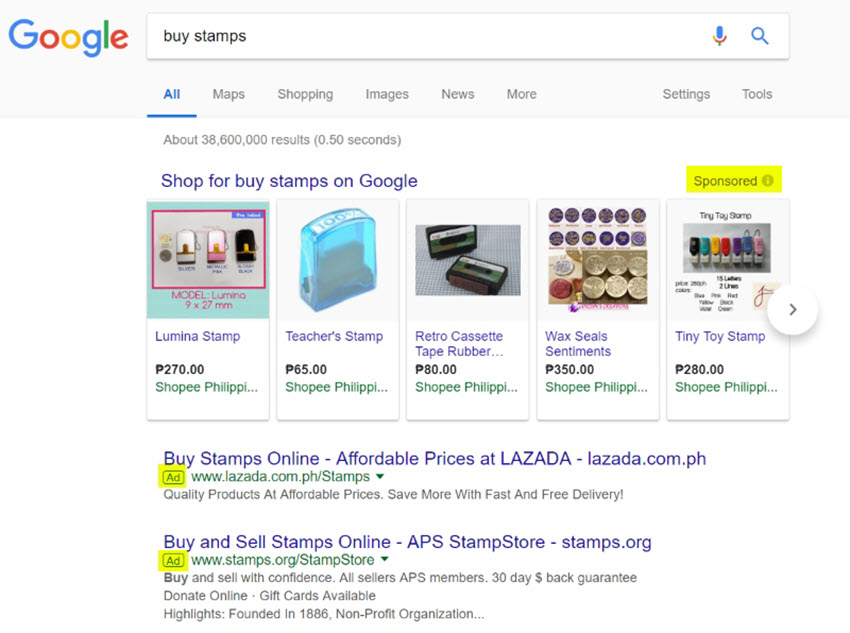Click the blue Teacher's Stamp product image
This screenshot has width=850, height=633.
click(x=338, y=260)
